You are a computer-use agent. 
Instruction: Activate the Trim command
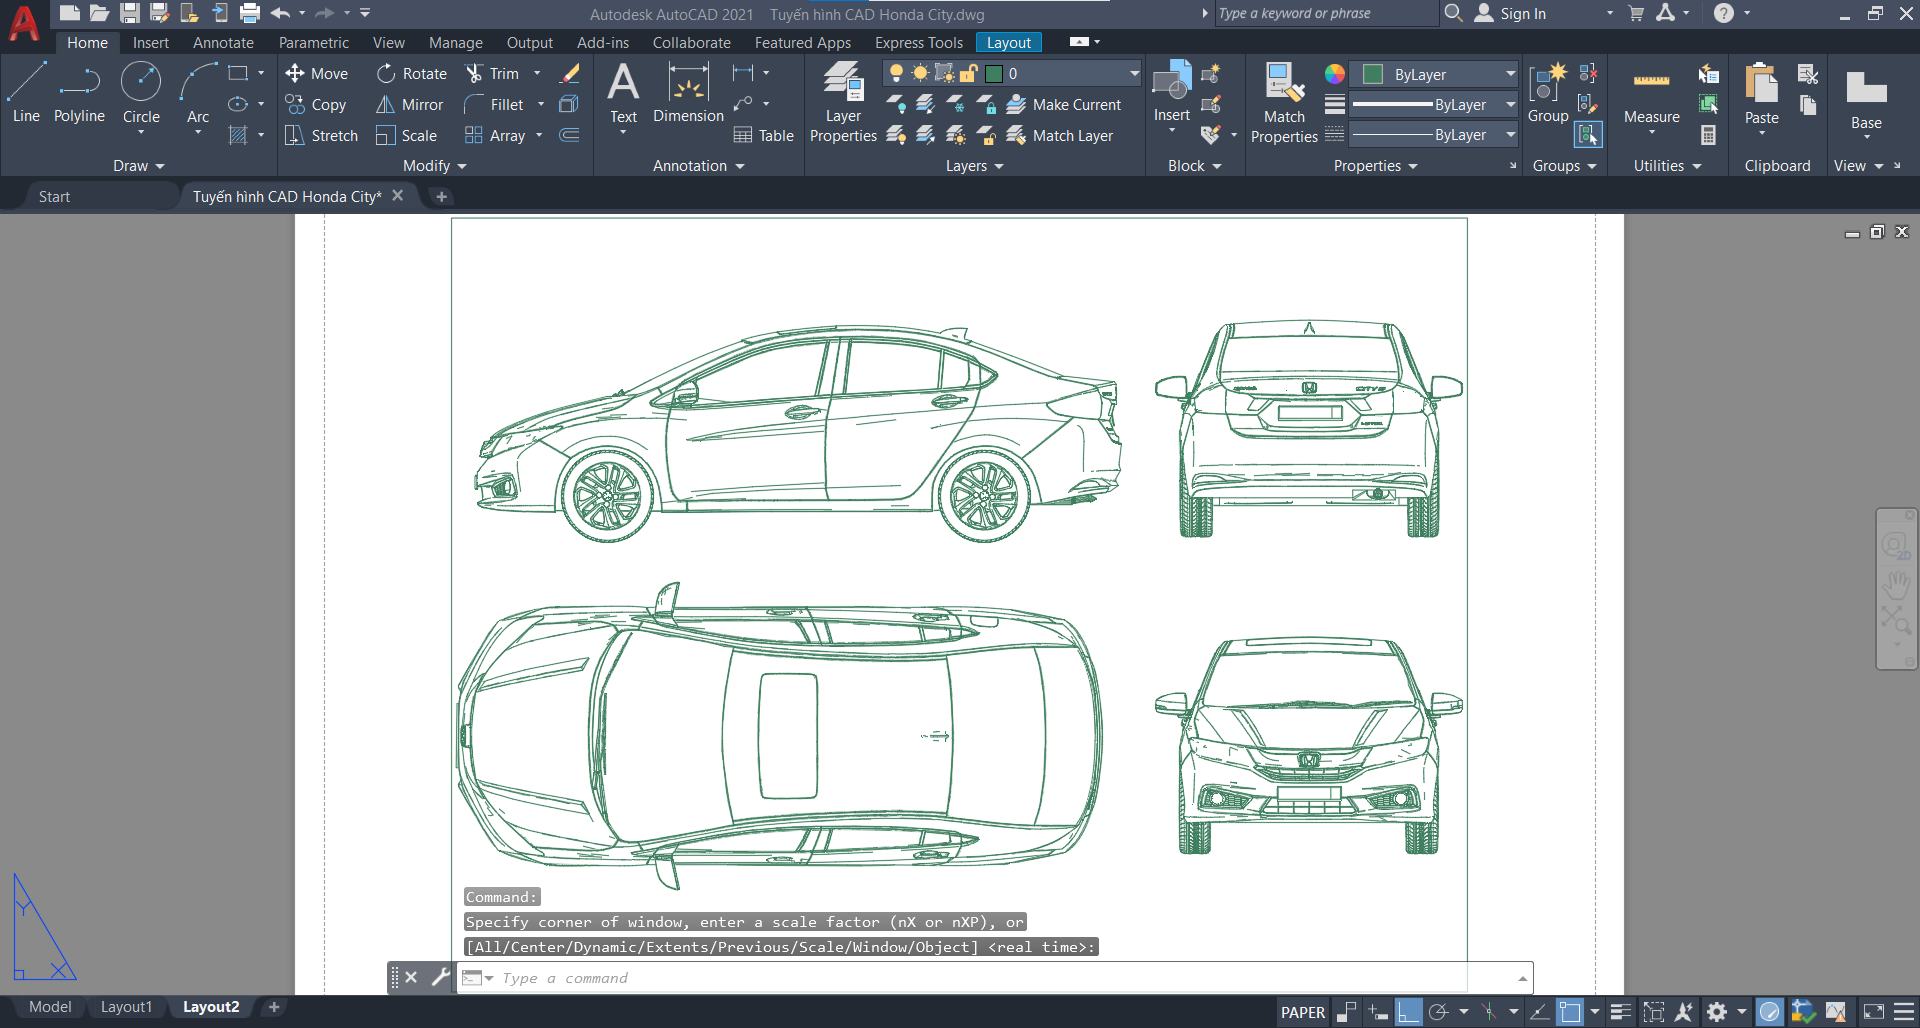[x=493, y=74]
